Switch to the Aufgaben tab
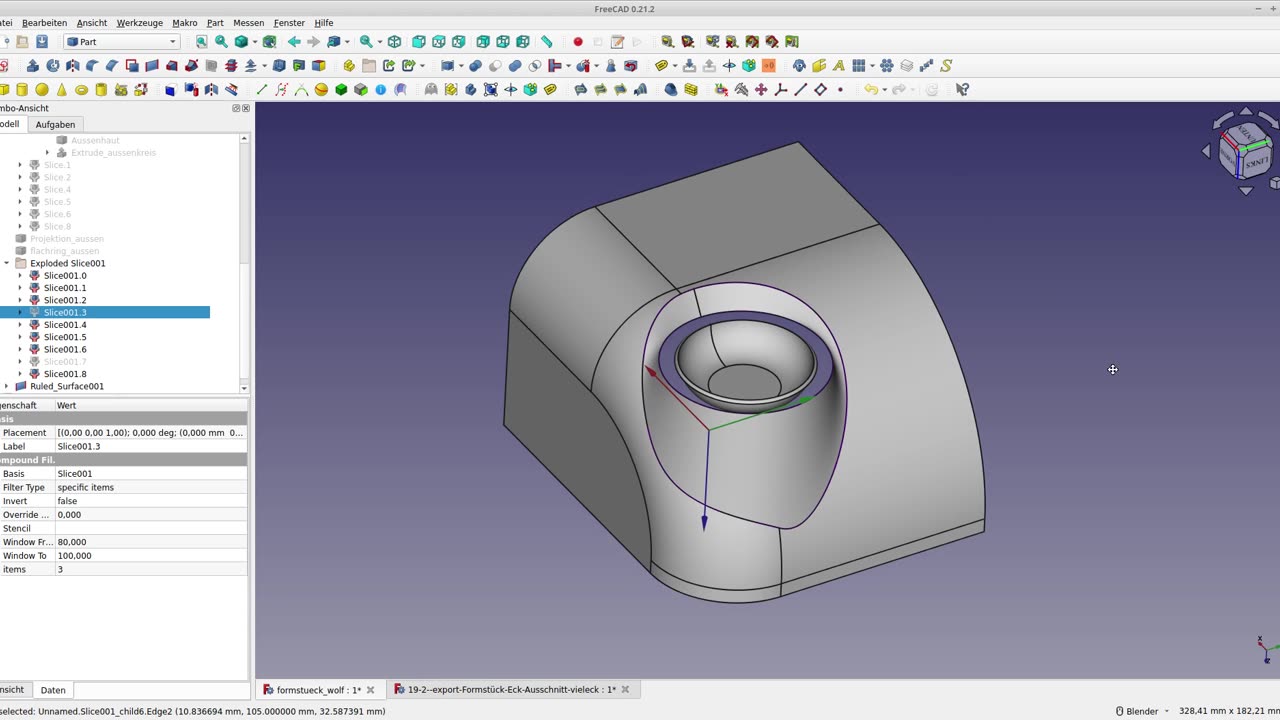This screenshot has width=1280, height=720. [55, 124]
